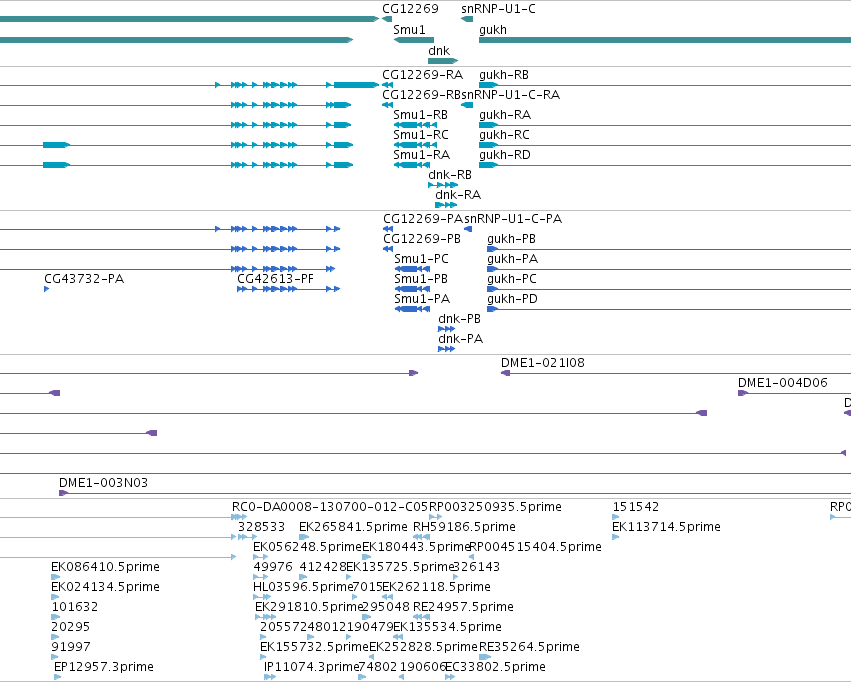
Task: Click the HL03596.5prime EST label
Action: 303,588
